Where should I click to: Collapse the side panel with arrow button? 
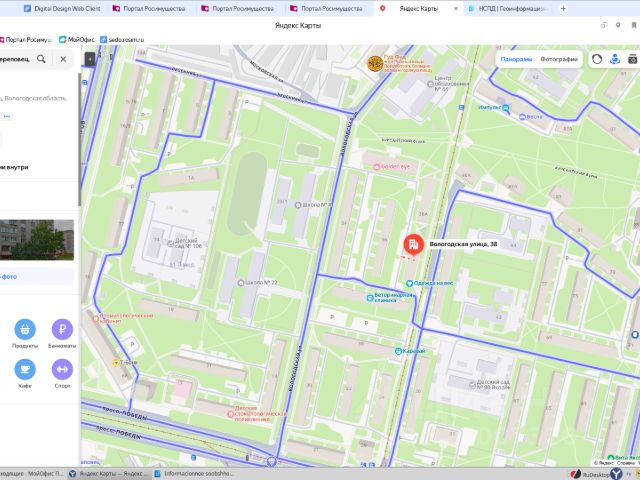(x=90, y=59)
